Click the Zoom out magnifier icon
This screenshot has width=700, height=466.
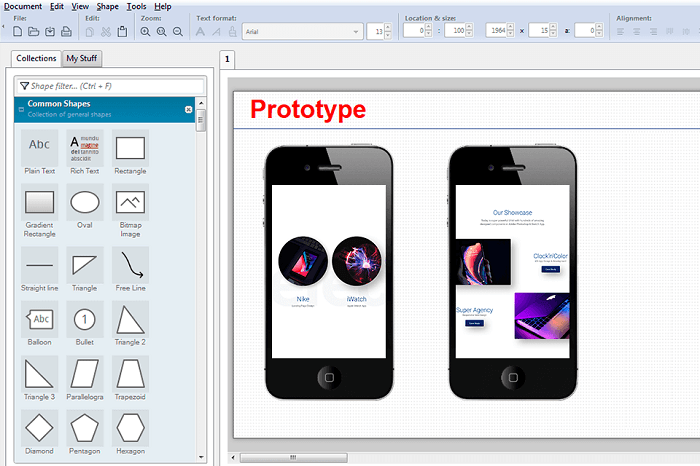click(178, 32)
